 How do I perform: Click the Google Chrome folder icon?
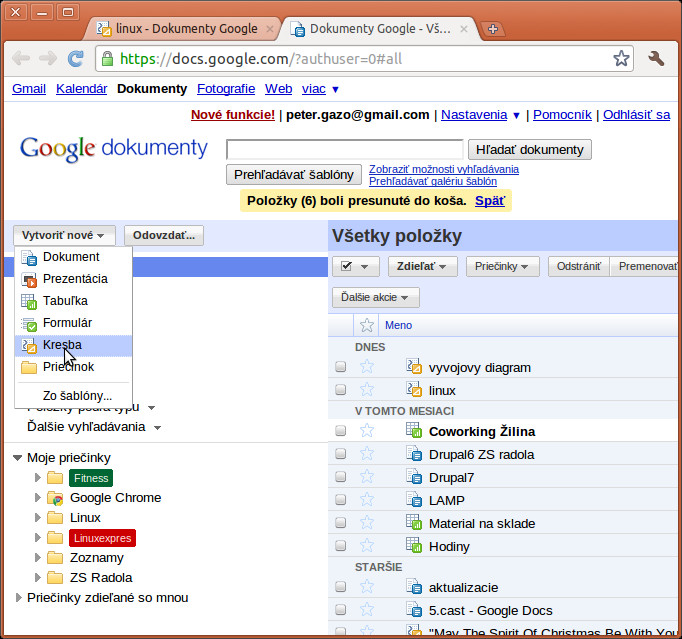(55, 498)
